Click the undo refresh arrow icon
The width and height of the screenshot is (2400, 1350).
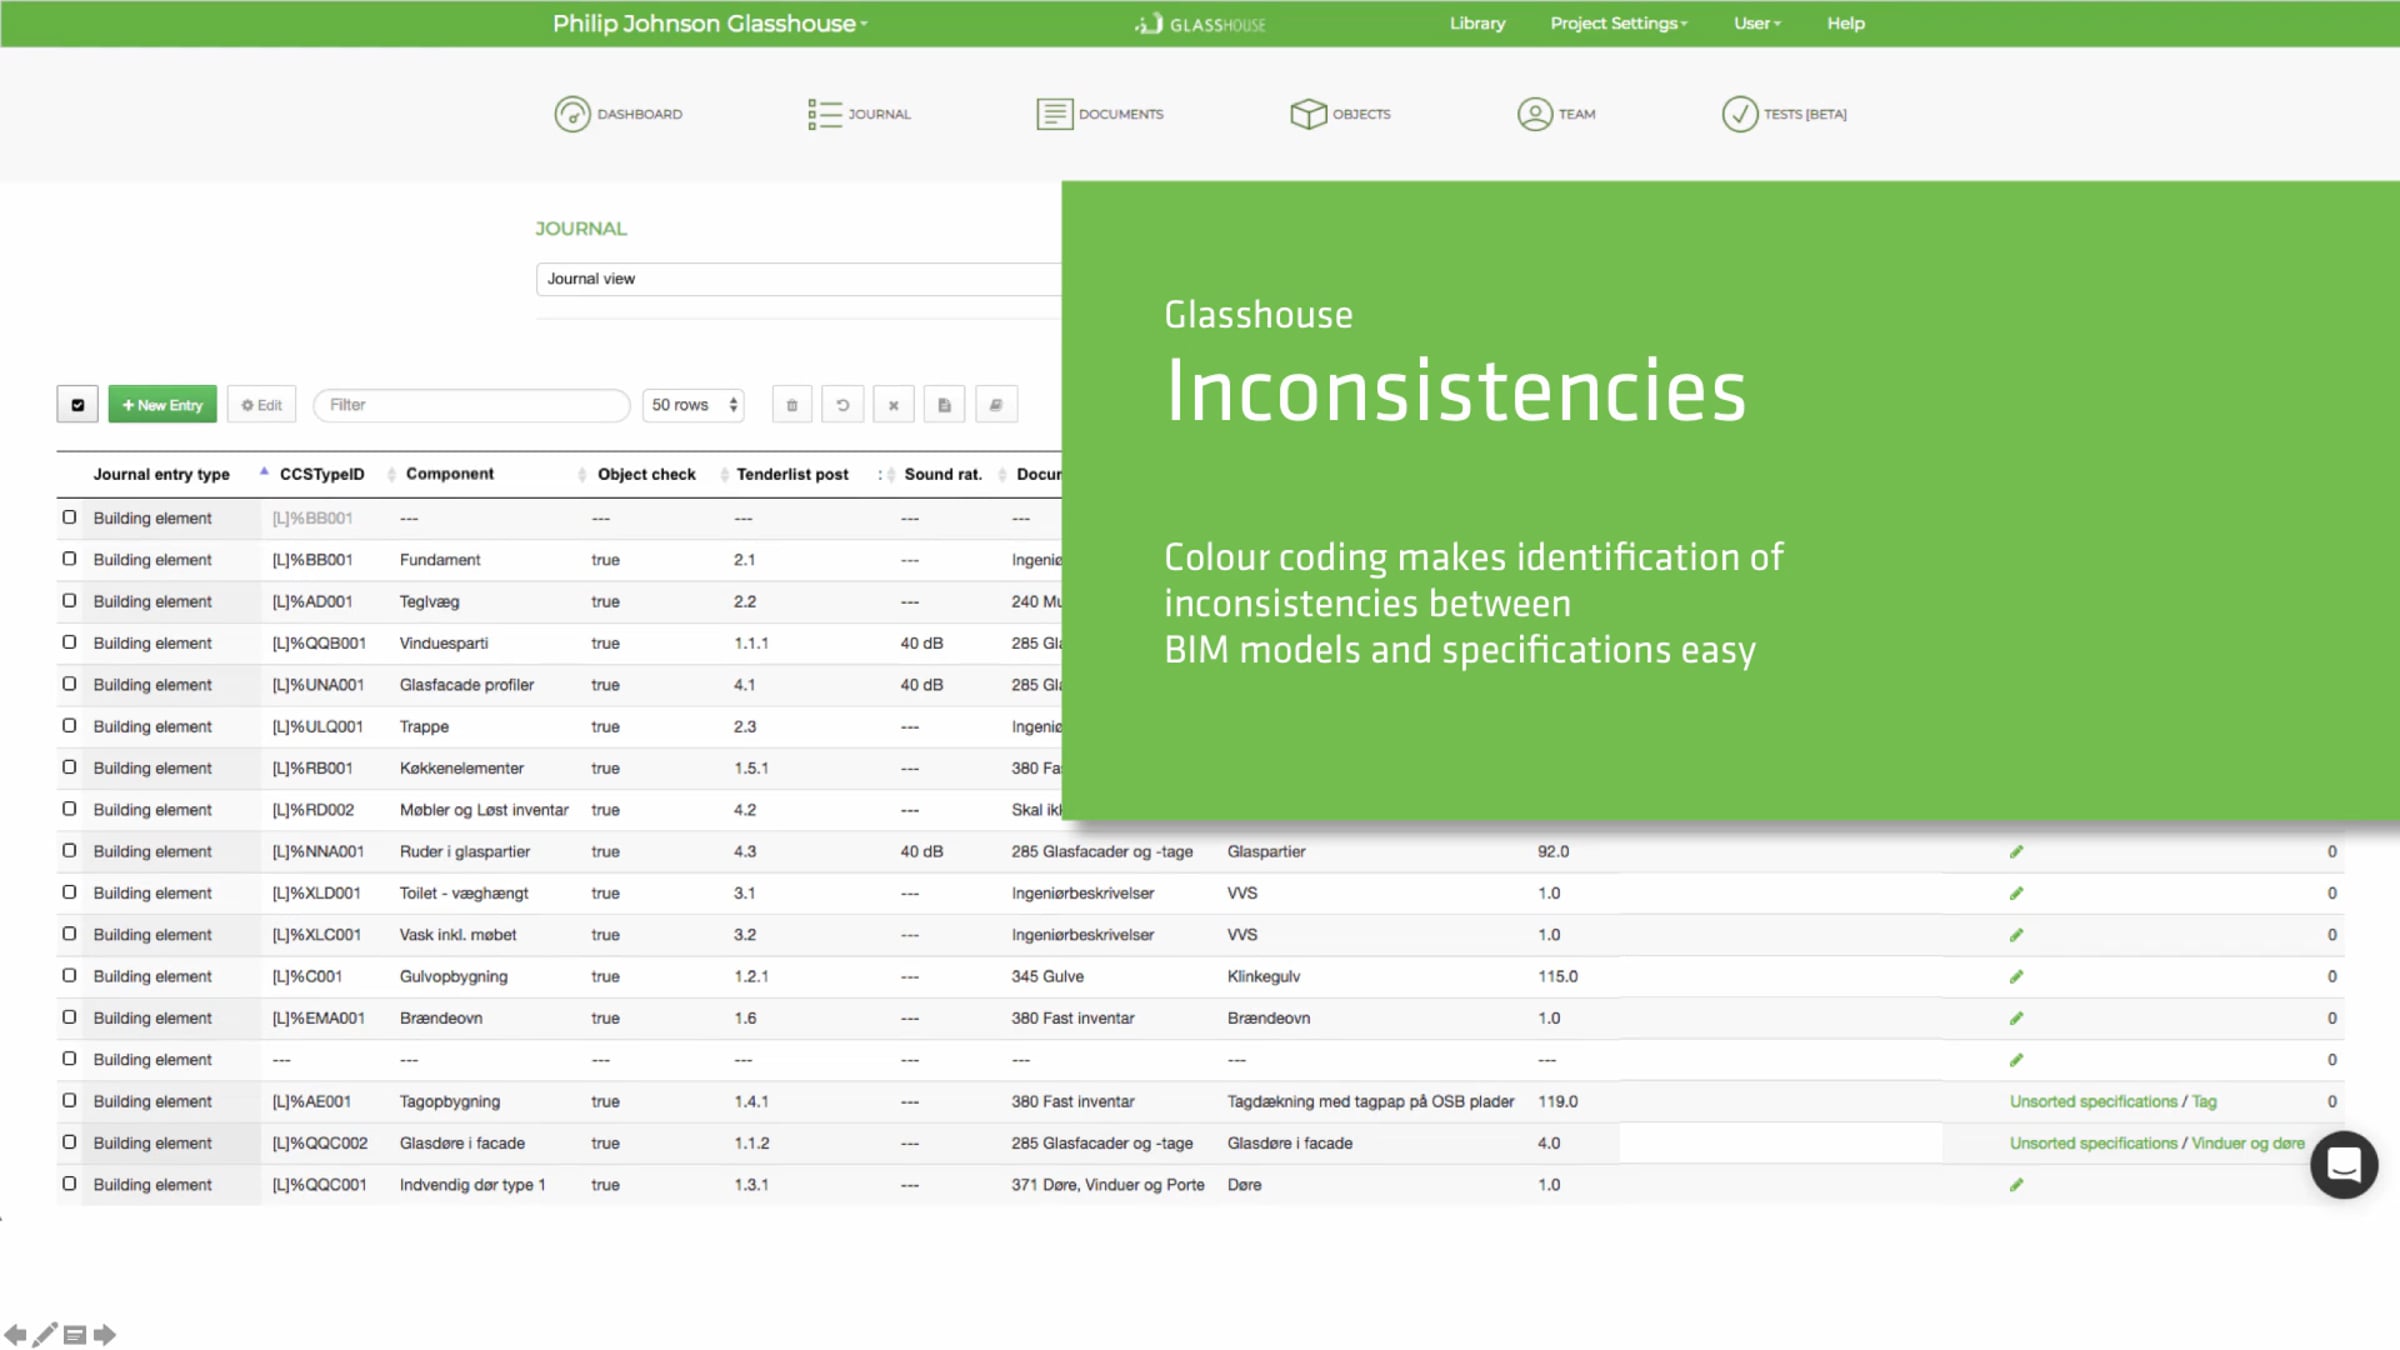coord(843,405)
